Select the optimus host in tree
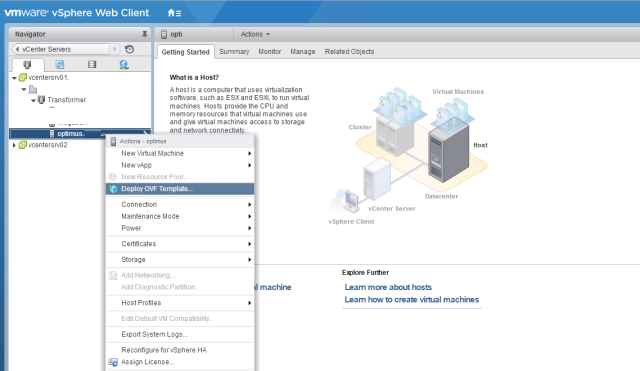The width and height of the screenshot is (640, 371). point(71,133)
